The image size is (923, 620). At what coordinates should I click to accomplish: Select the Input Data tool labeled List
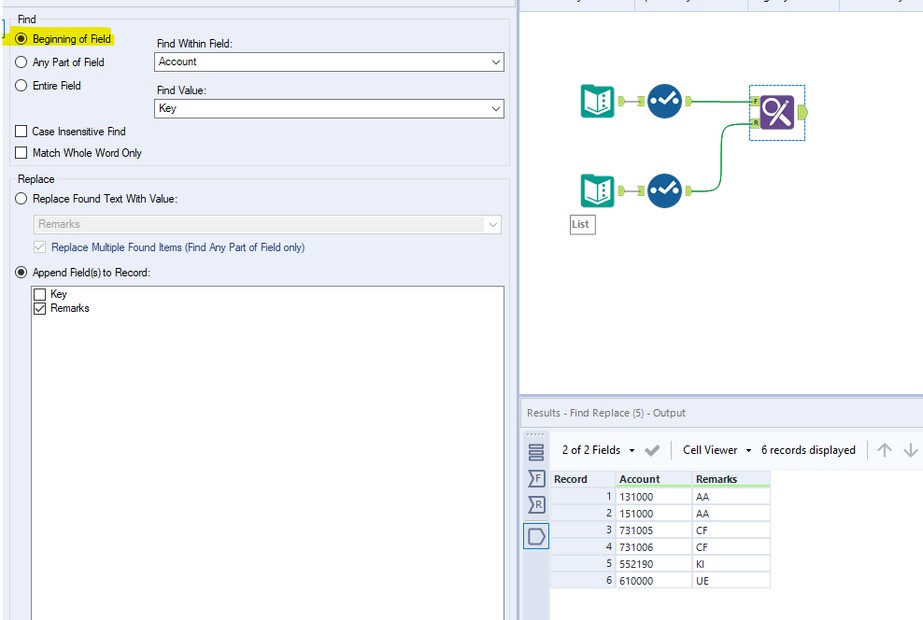click(x=597, y=191)
